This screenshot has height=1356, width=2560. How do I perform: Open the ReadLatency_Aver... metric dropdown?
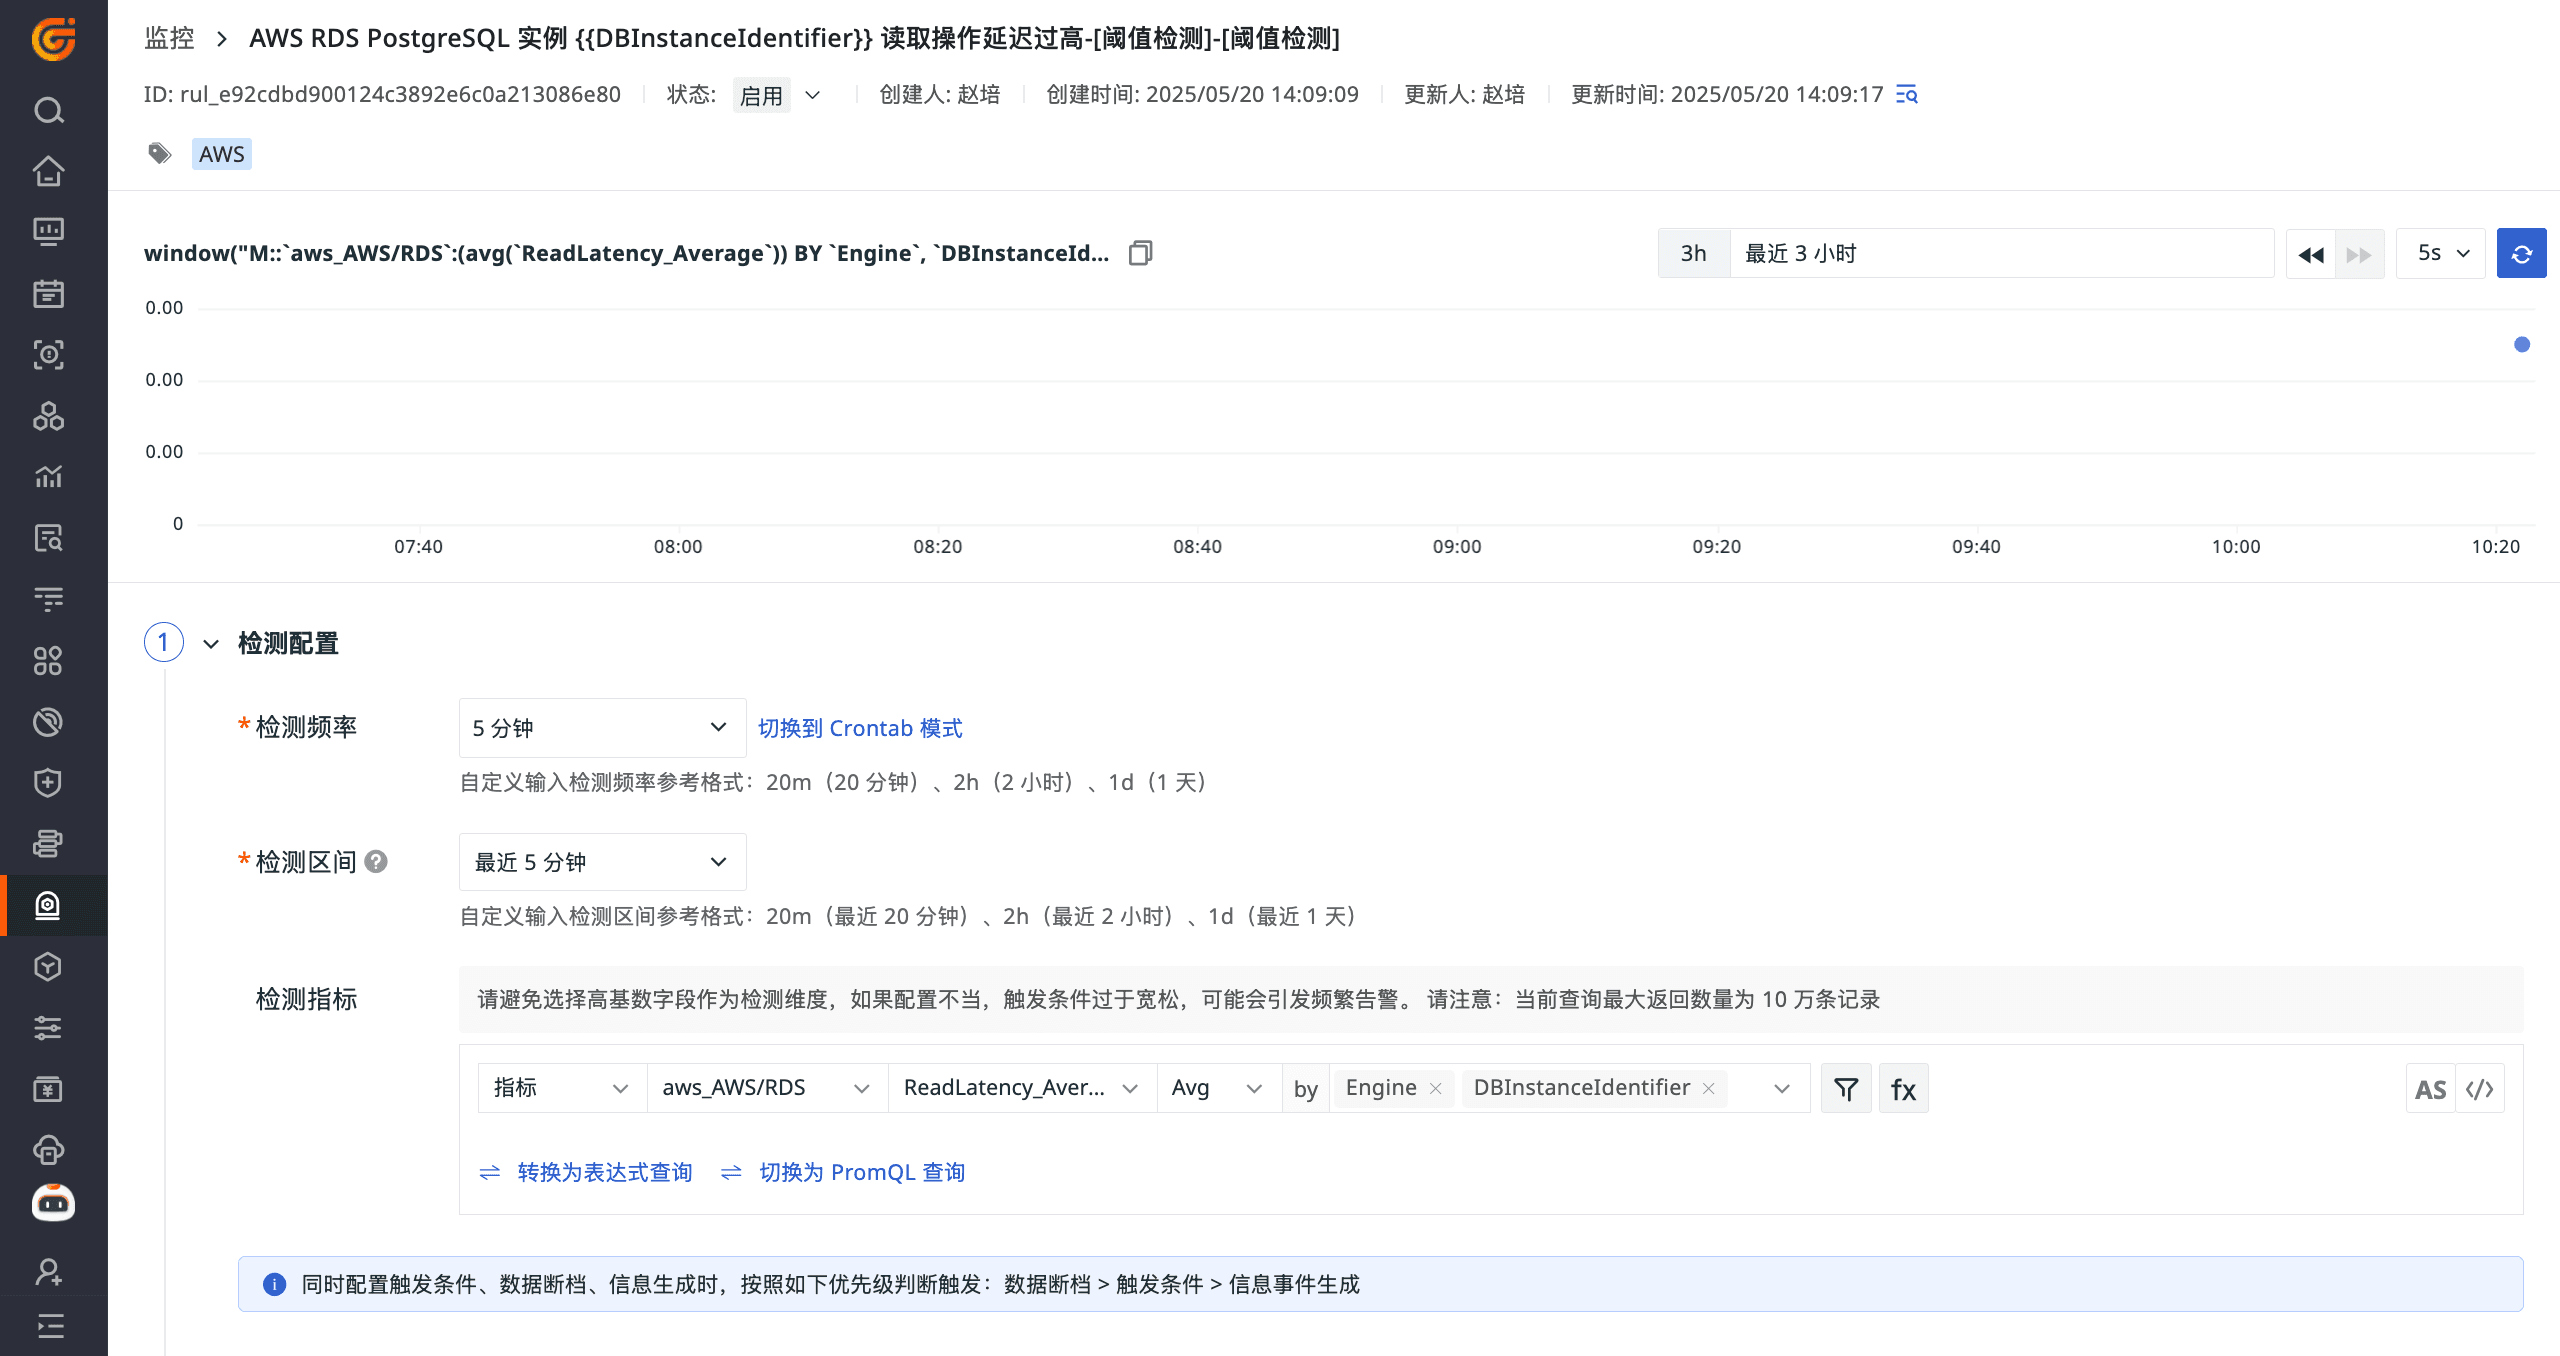(x=1022, y=1088)
